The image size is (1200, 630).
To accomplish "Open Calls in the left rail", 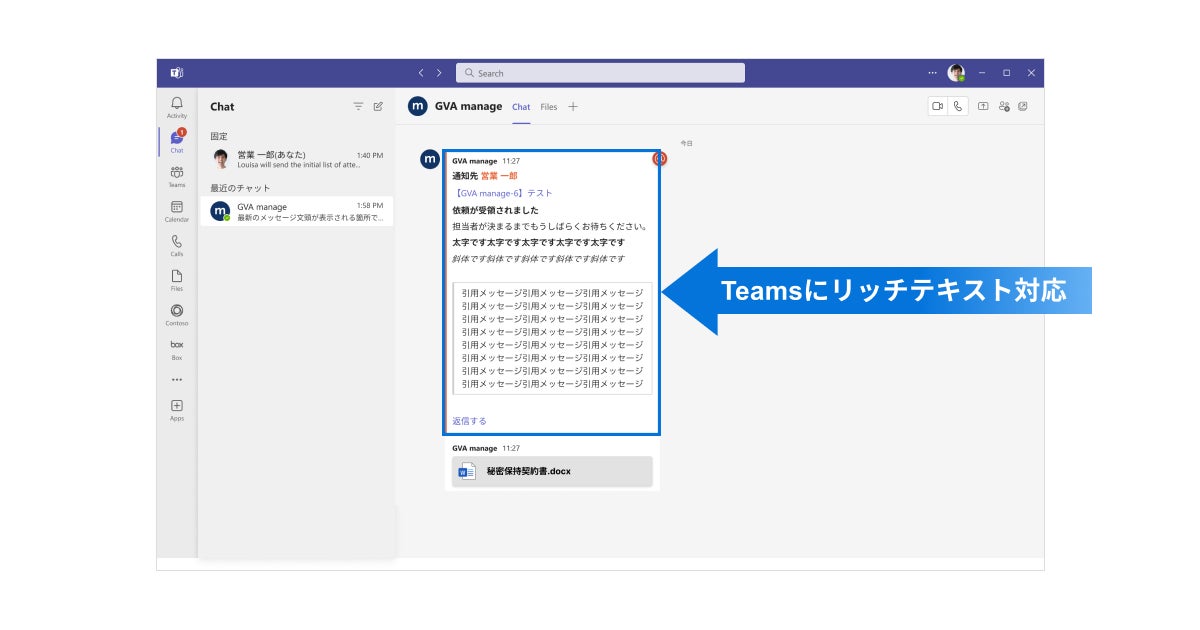I will tap(177, 246).
